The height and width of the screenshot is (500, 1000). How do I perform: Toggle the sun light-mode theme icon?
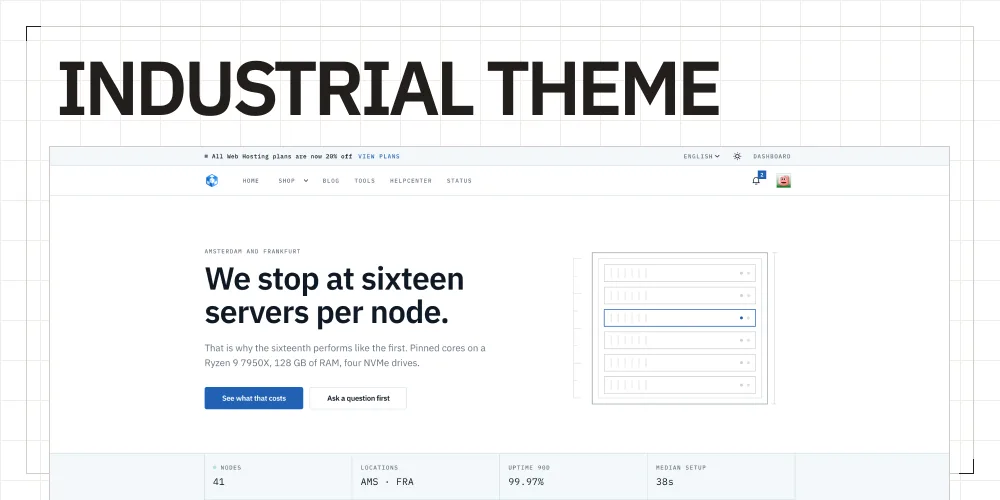click(737, 156)
